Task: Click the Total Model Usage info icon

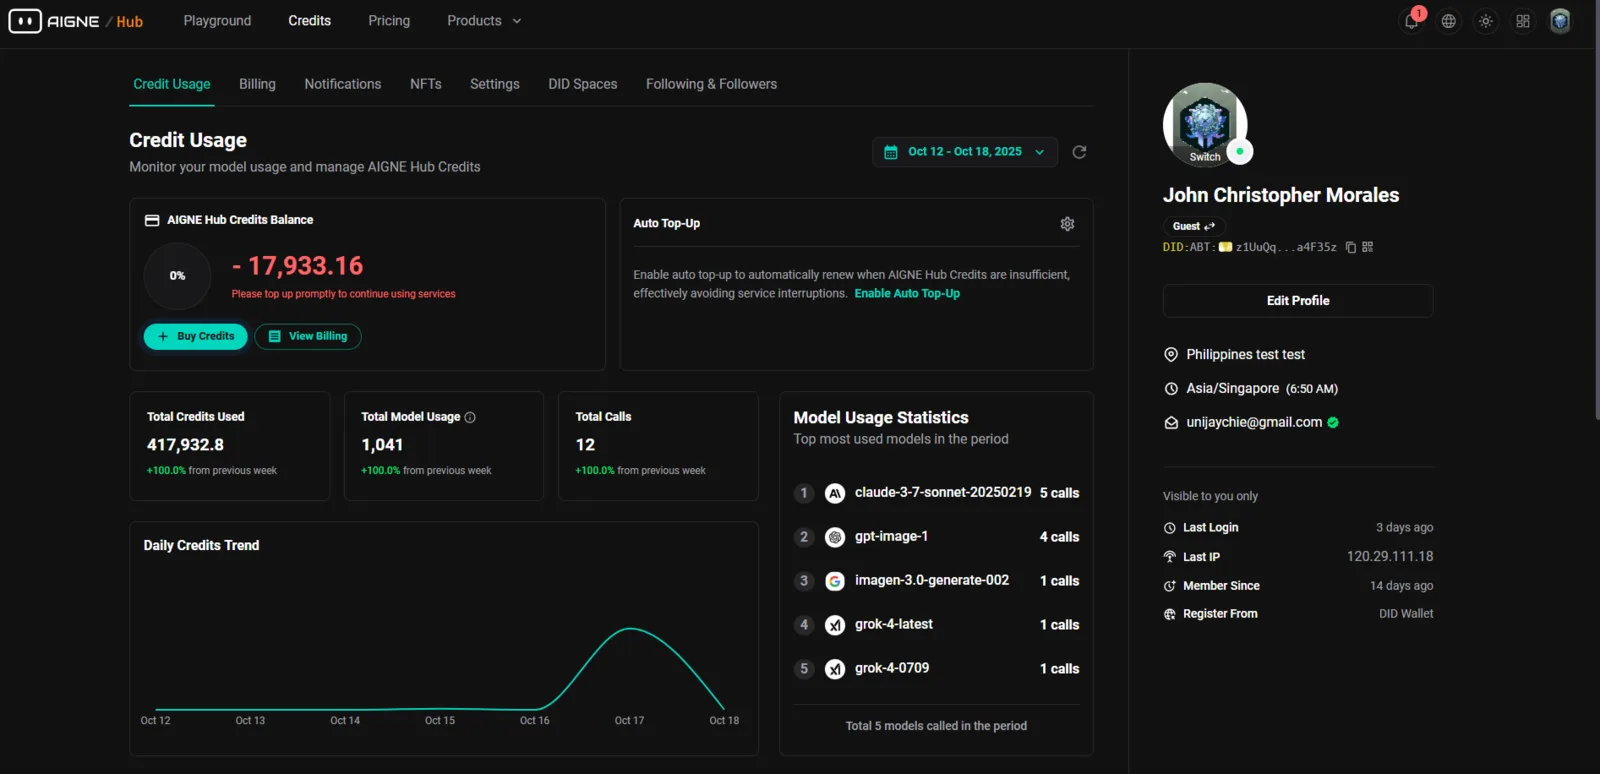Action: [x=470, y=417]
